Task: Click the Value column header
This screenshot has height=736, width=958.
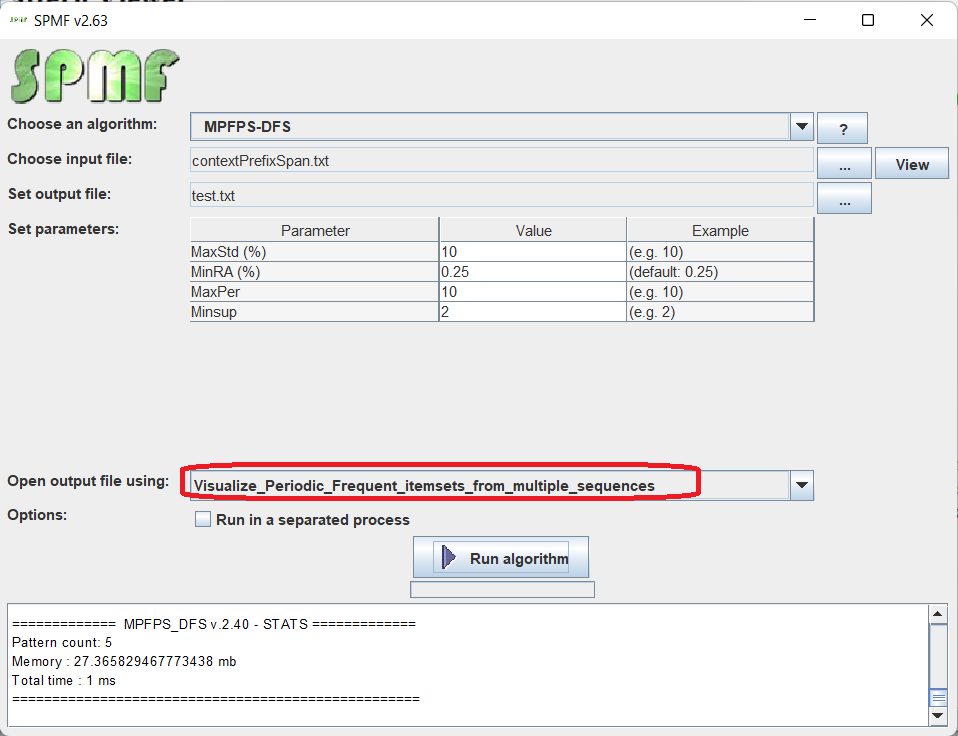Action: tap(532, 230)
